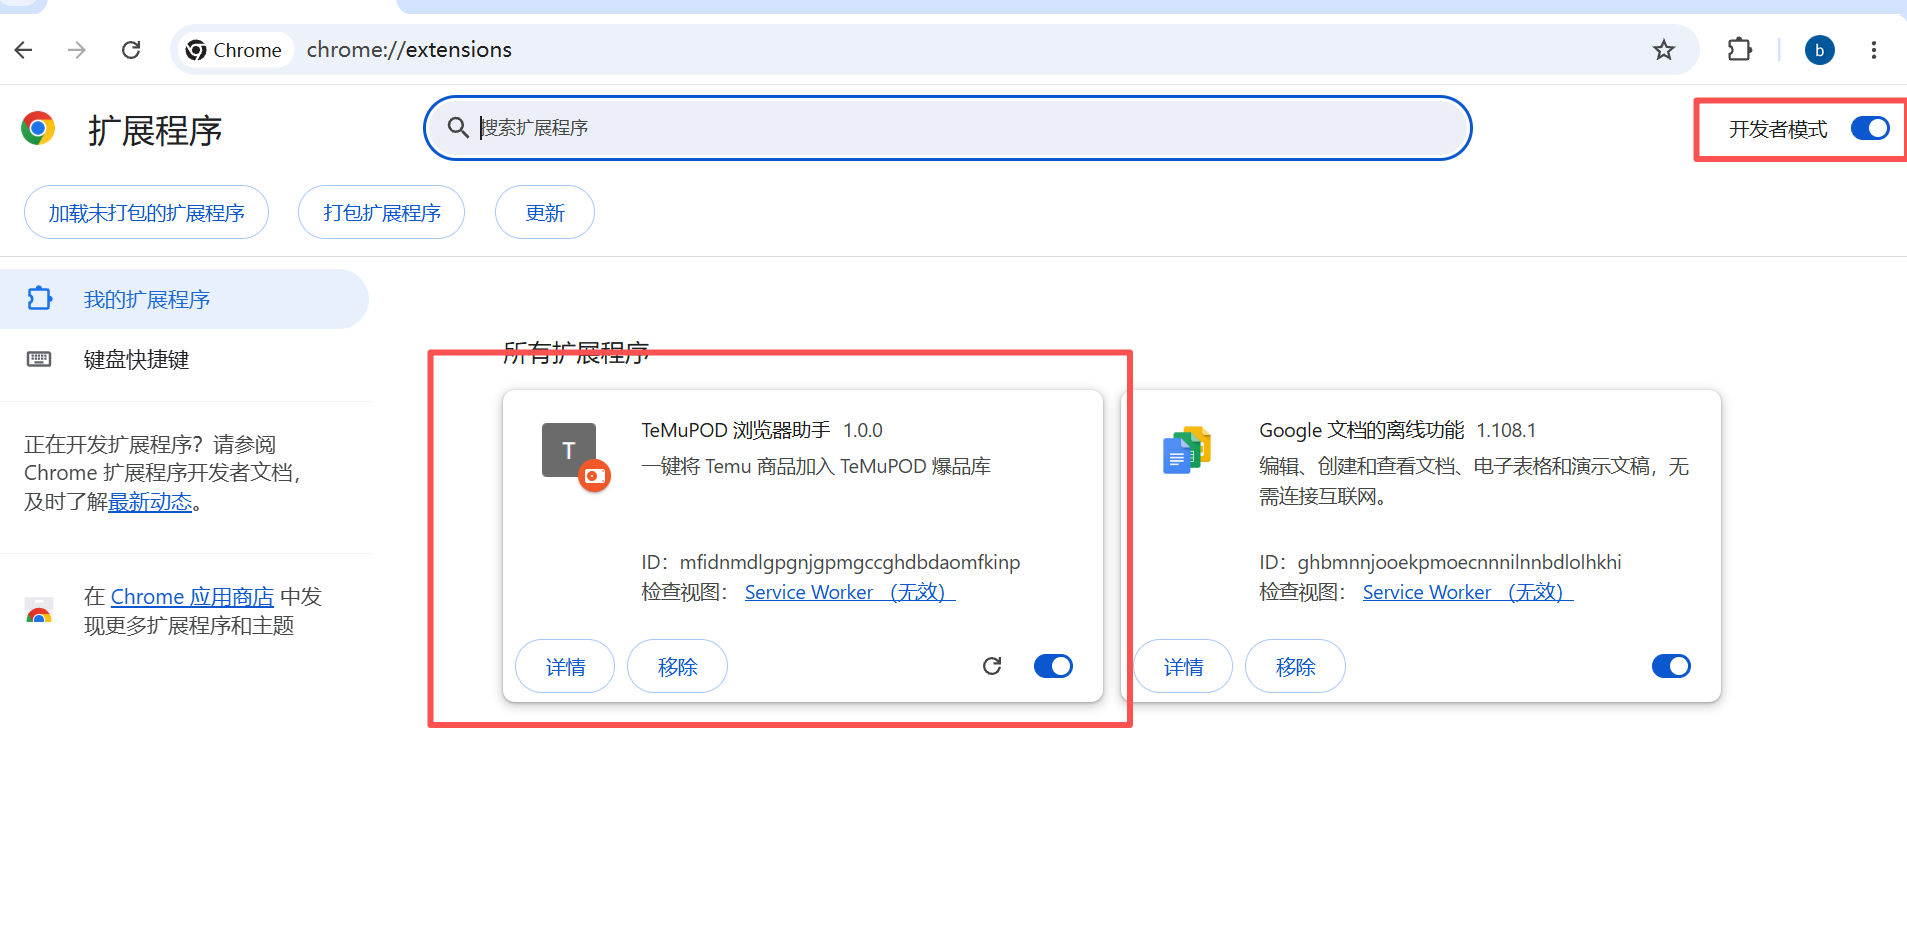Click 移除 for Google 文档的离线功能
This screenshot has width=1907, height=948.
(1295, 666)
